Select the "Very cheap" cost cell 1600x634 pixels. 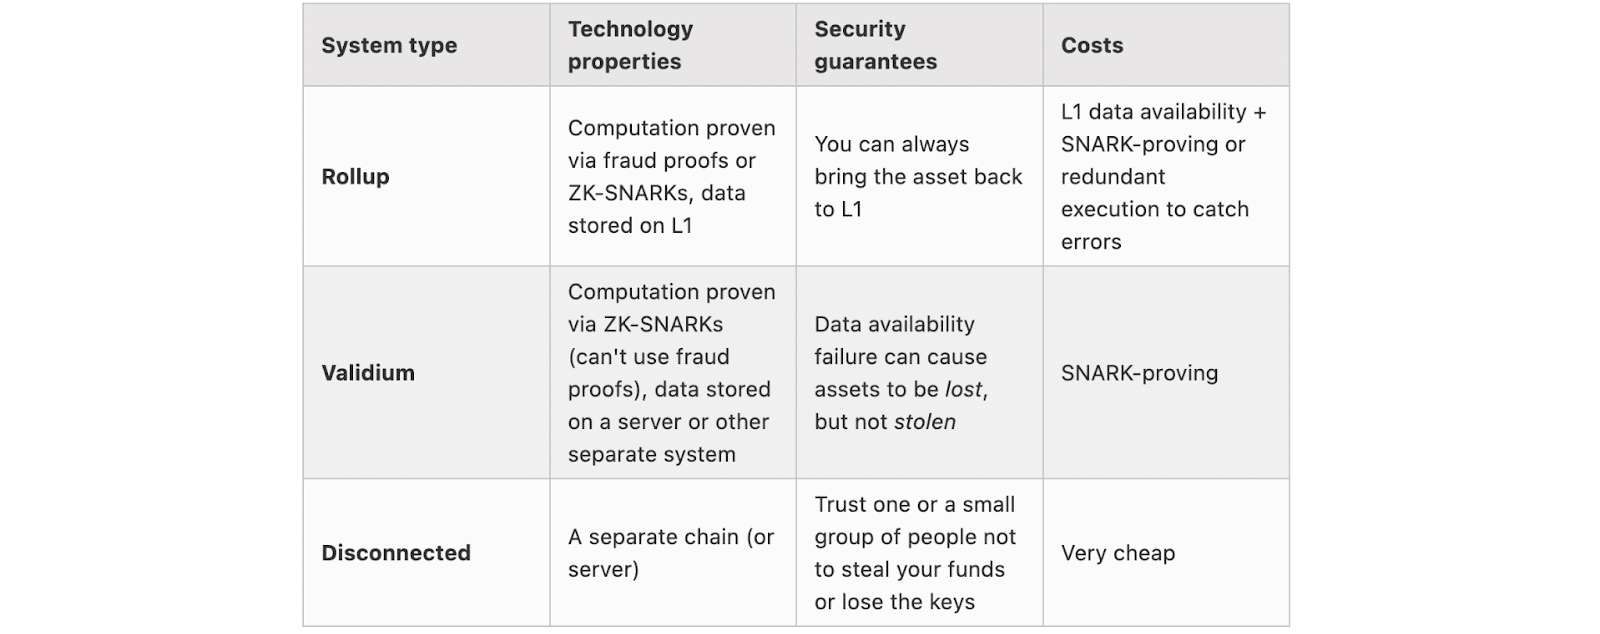(1117, 553)
